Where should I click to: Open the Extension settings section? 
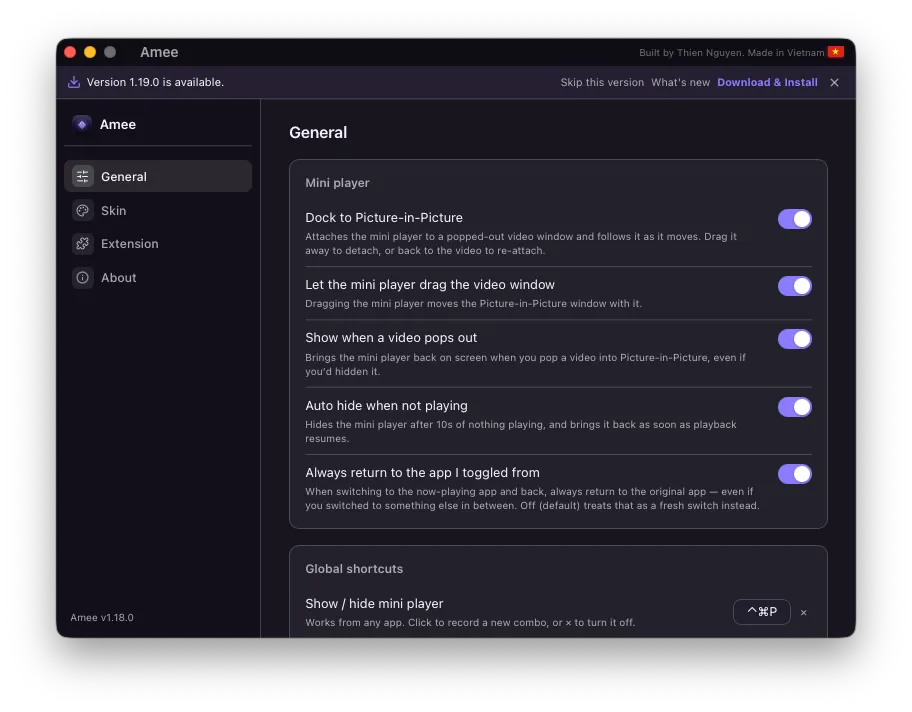[x=158, y=244]
